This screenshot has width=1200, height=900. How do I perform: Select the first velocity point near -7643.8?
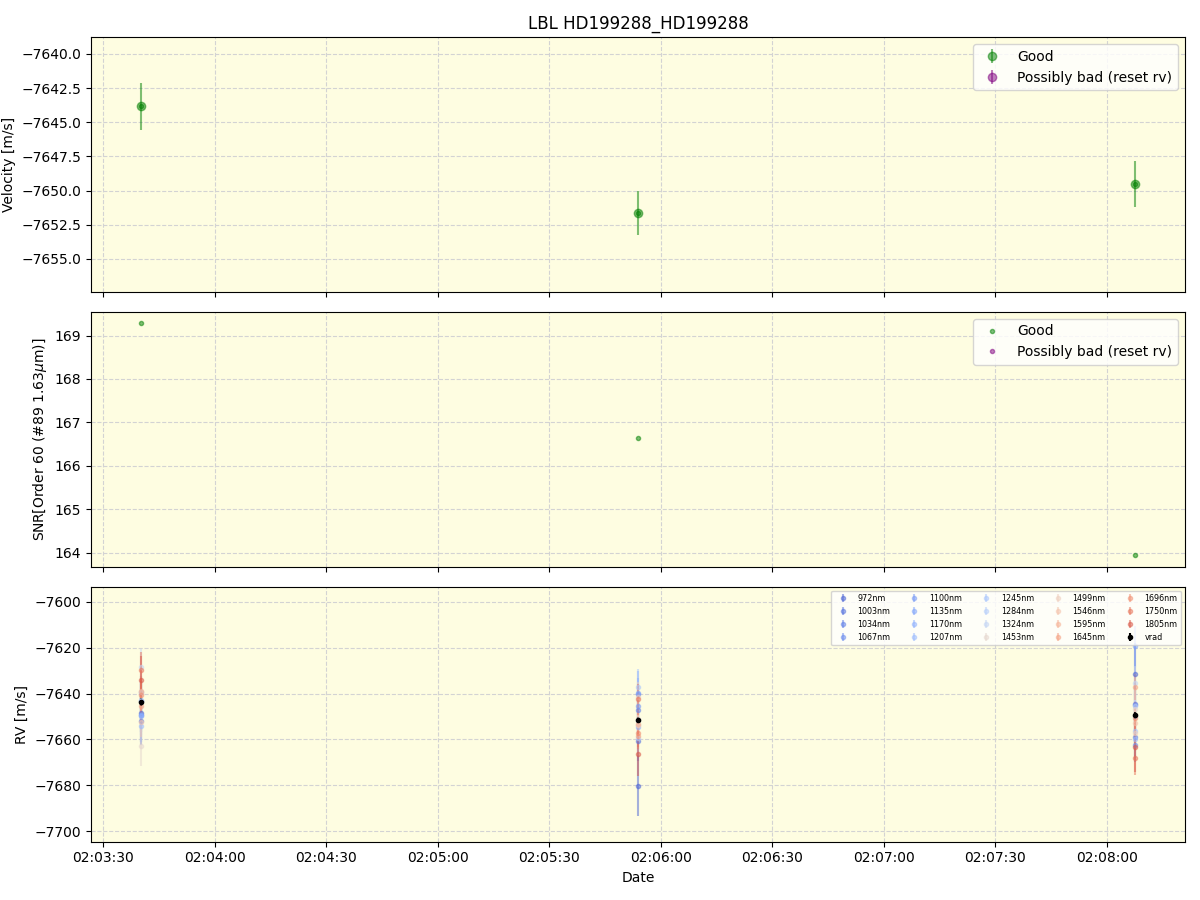pos(141,106)
